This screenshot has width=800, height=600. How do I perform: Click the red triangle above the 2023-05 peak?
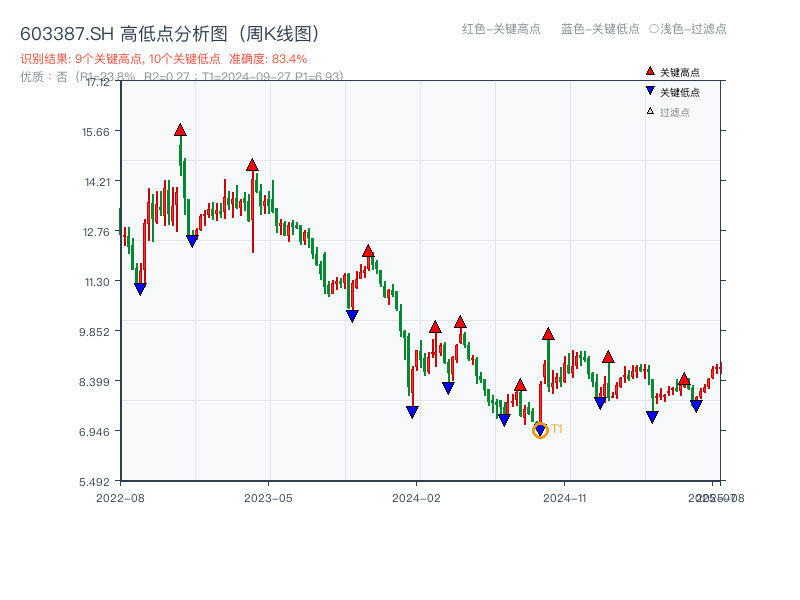coord(250,165)
